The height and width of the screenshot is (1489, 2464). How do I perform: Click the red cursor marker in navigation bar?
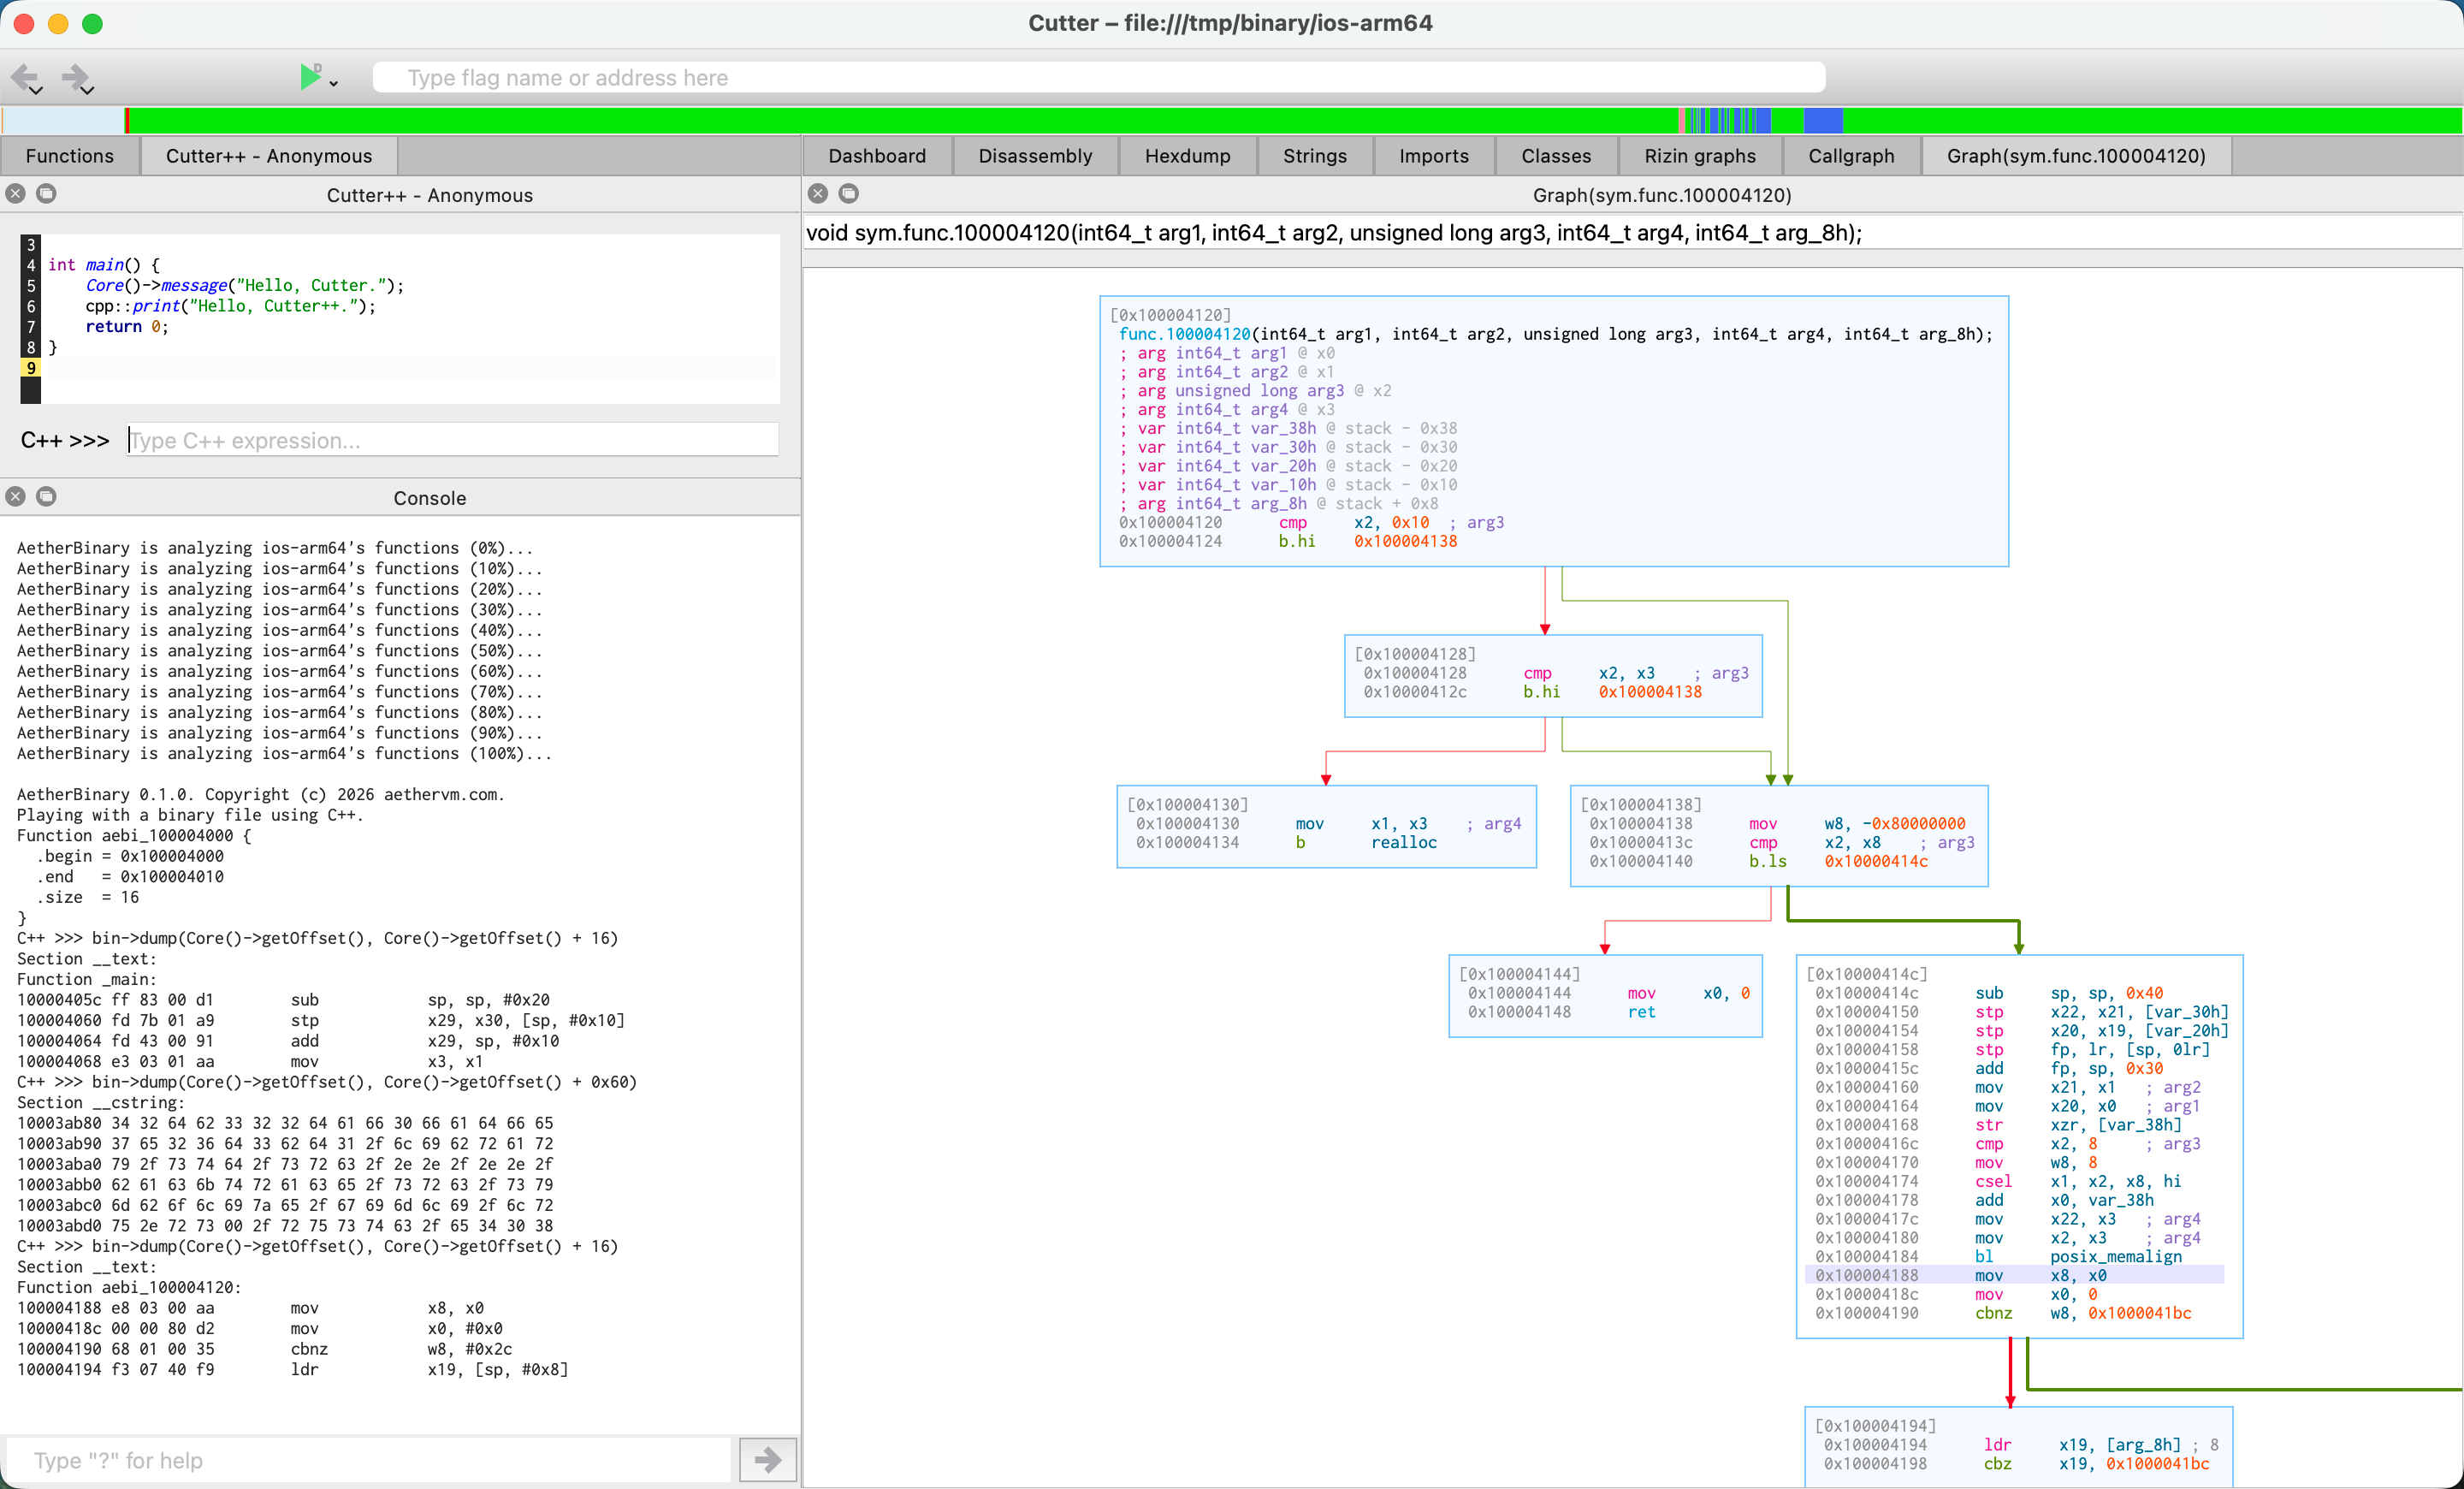pyautogui.click(x=127, y=121)
